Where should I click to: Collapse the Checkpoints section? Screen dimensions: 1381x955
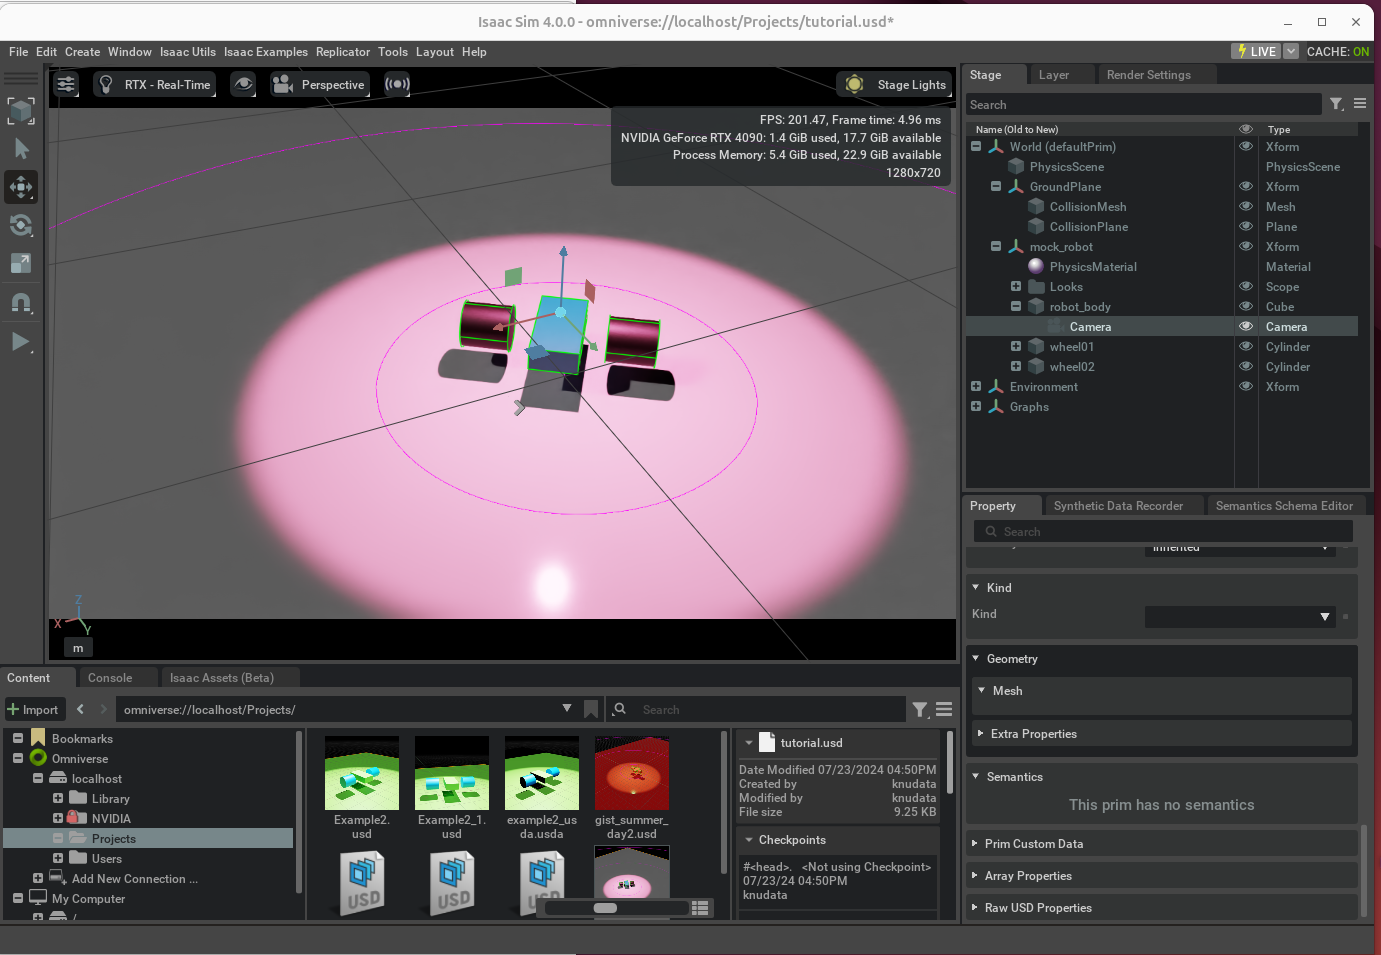pyautogui.click(x=749, y=840)
